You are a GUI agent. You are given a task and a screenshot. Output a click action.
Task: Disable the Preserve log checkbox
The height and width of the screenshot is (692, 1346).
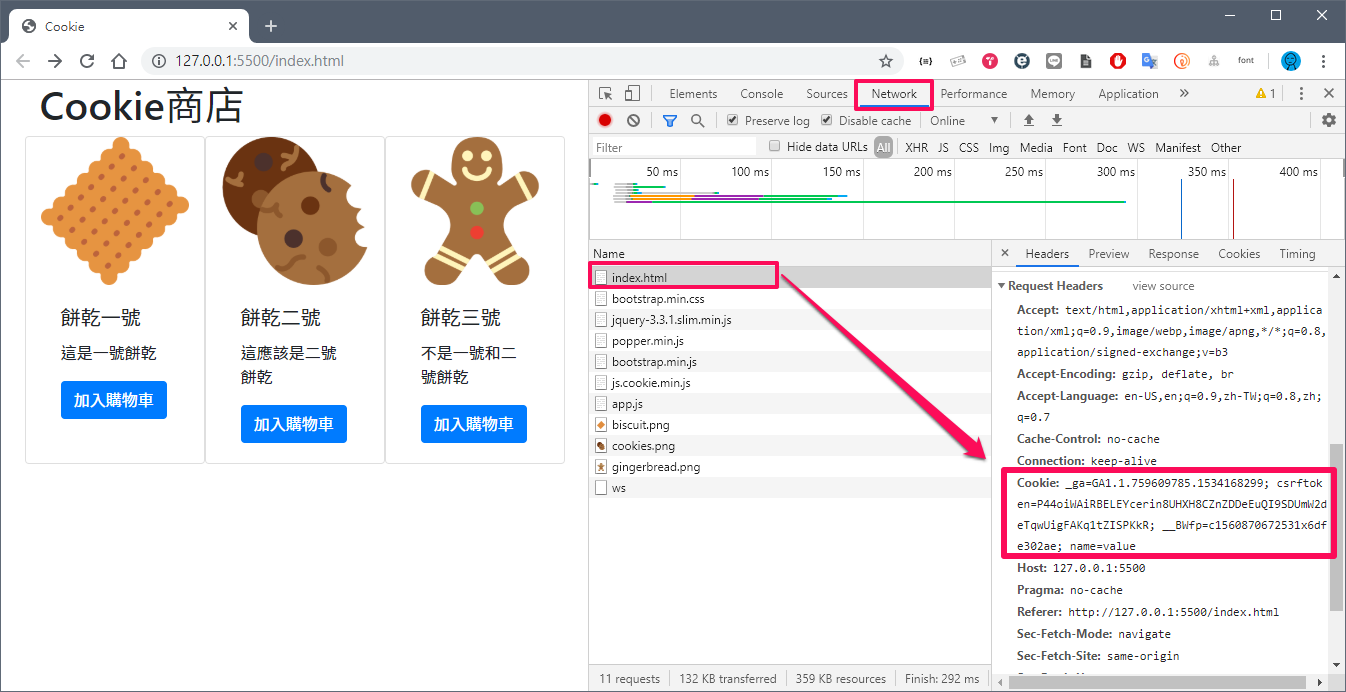point(733,121)
